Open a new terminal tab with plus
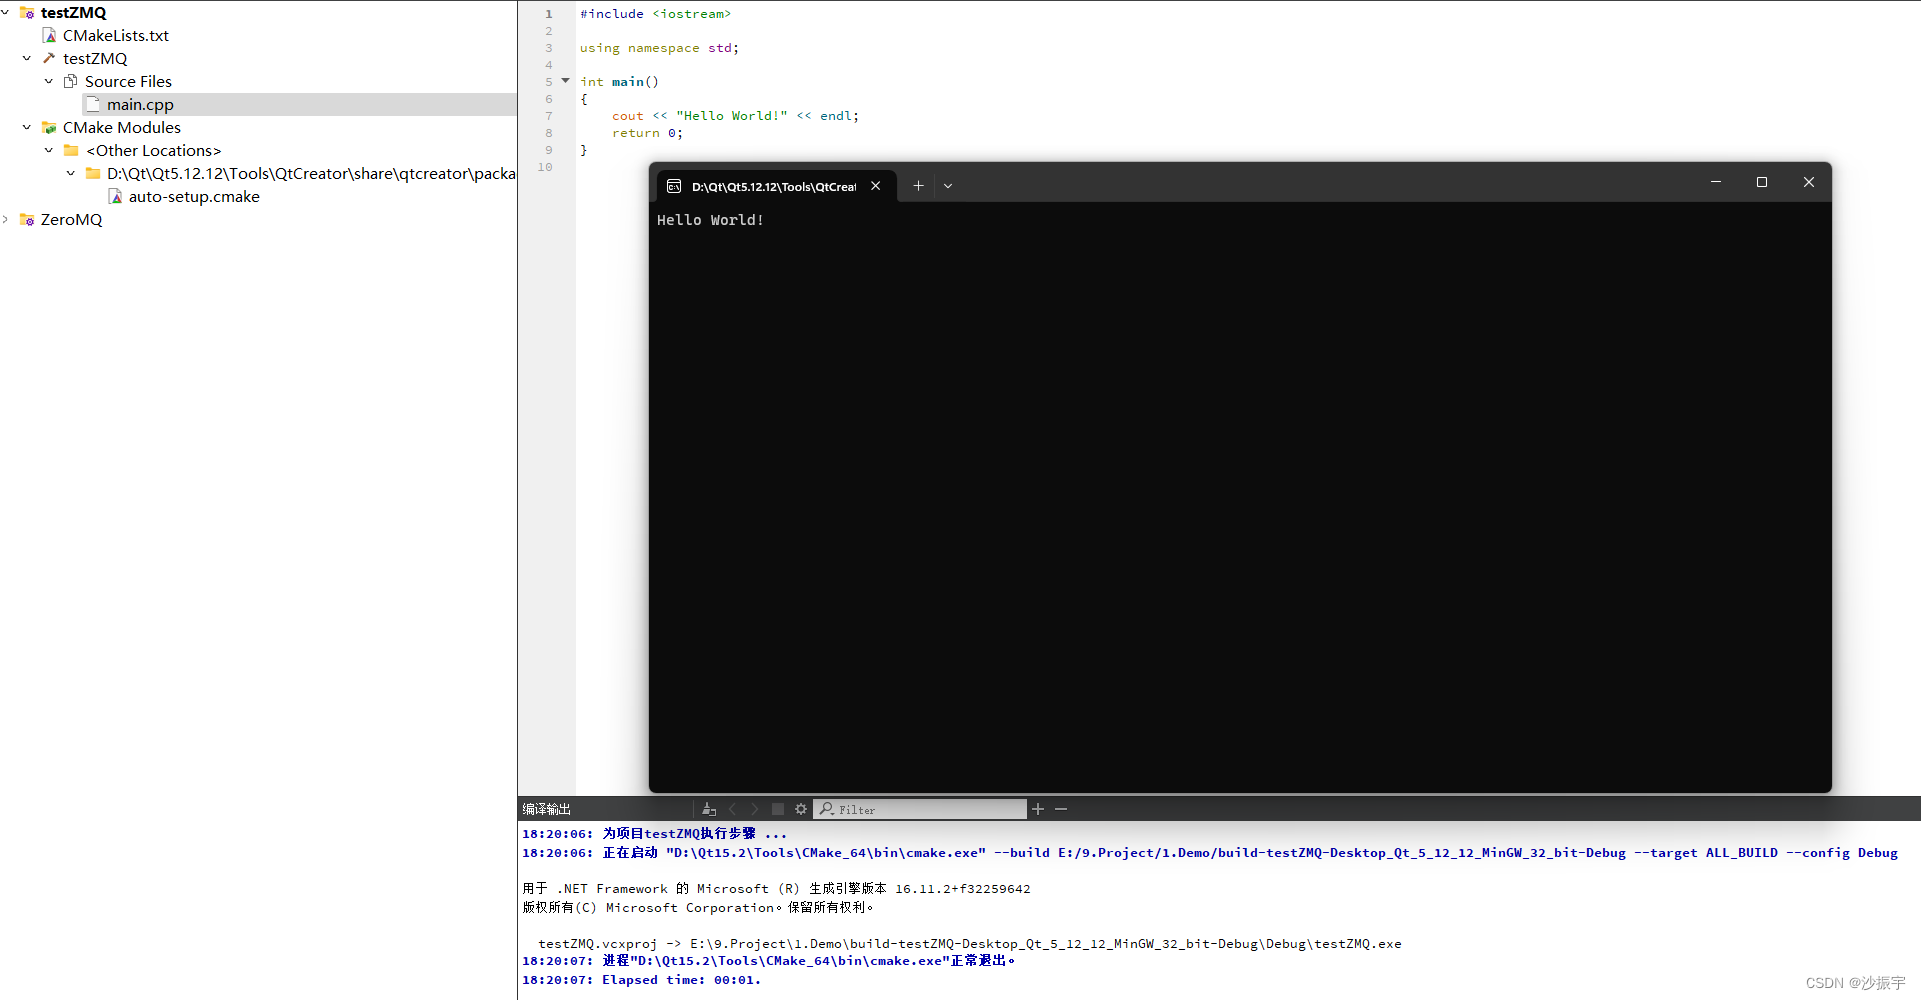 pos(918,185)
